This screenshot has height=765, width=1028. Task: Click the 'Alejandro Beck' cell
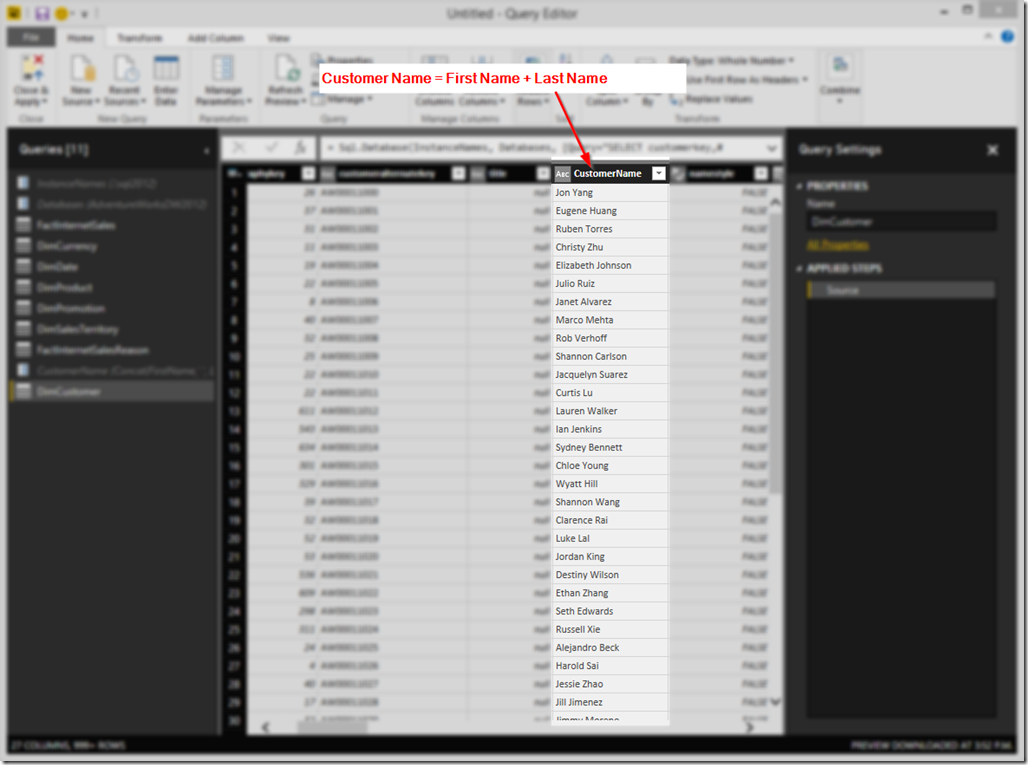click(610, 648)
